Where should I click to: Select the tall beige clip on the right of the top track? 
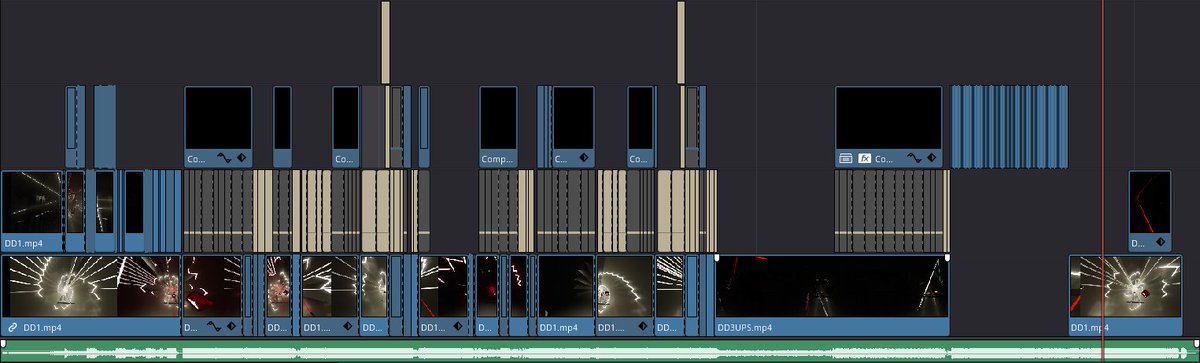[x=681, y=43]
